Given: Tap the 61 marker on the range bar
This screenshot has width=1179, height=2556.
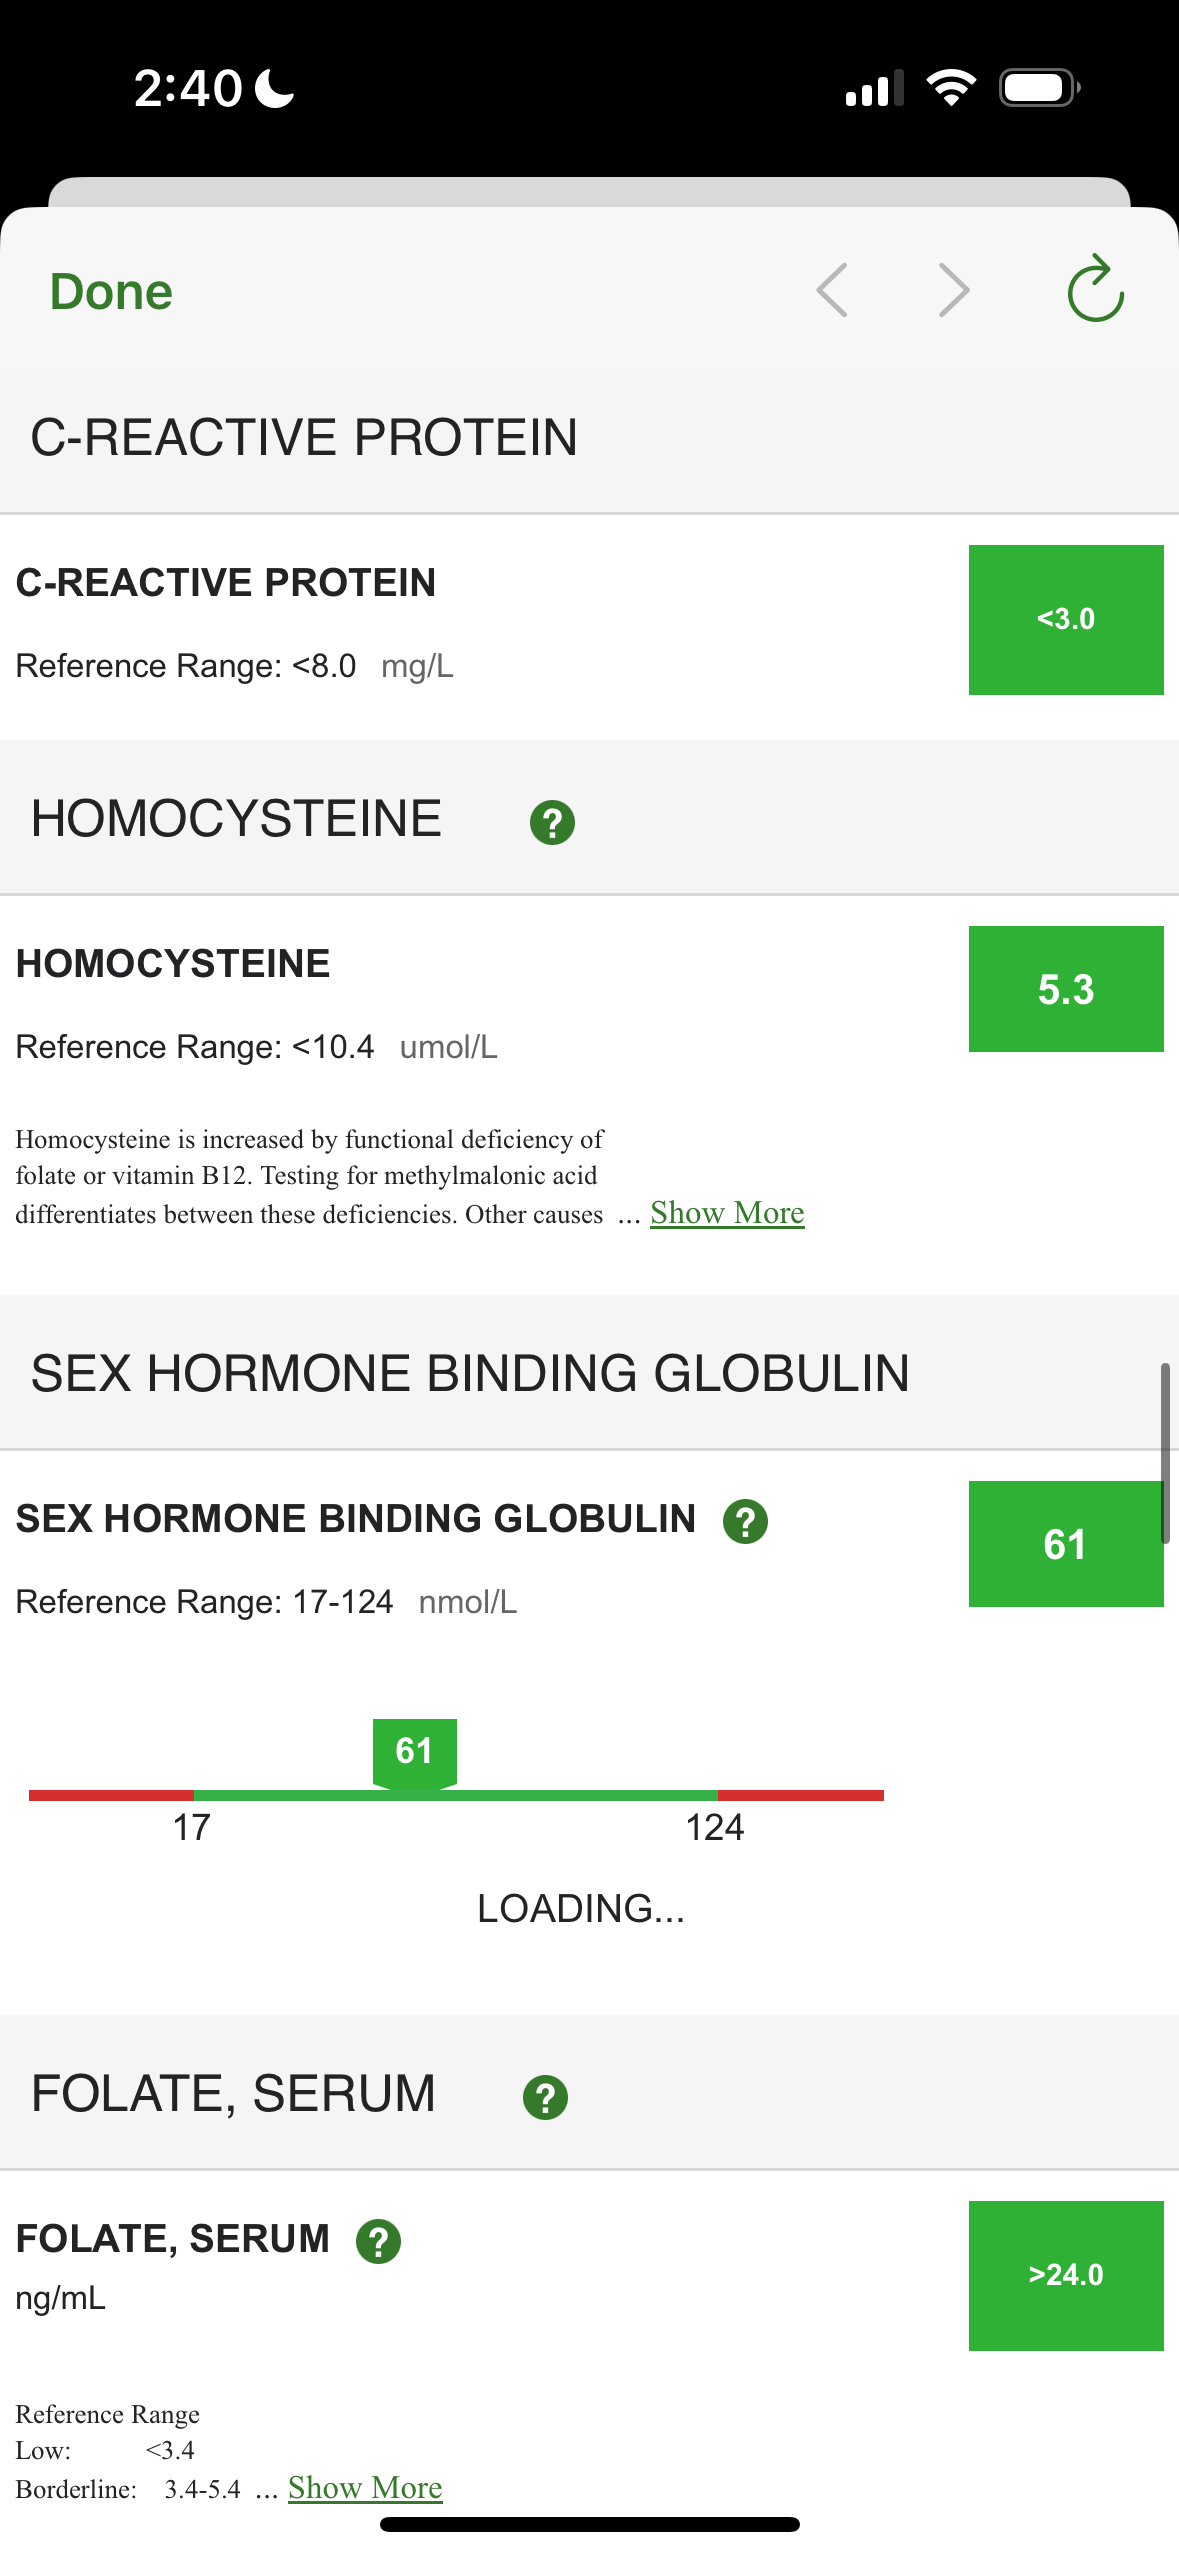Looking at the screenshot, I should 414,1751.
